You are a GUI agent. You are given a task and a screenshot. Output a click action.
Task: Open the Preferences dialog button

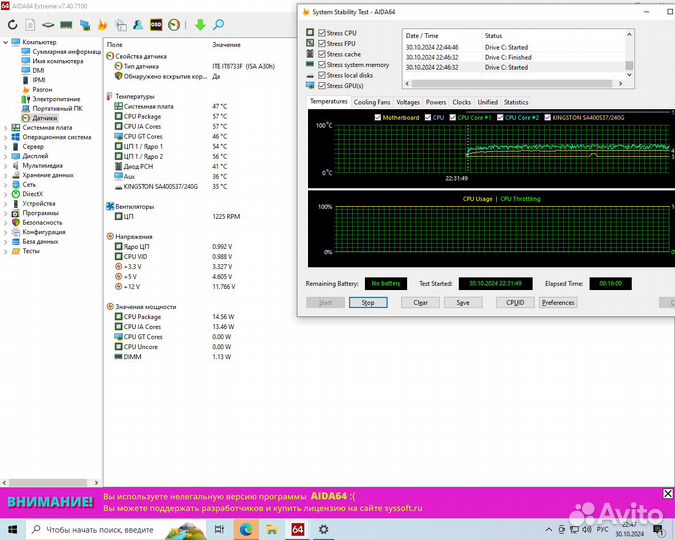click(558, 302)
